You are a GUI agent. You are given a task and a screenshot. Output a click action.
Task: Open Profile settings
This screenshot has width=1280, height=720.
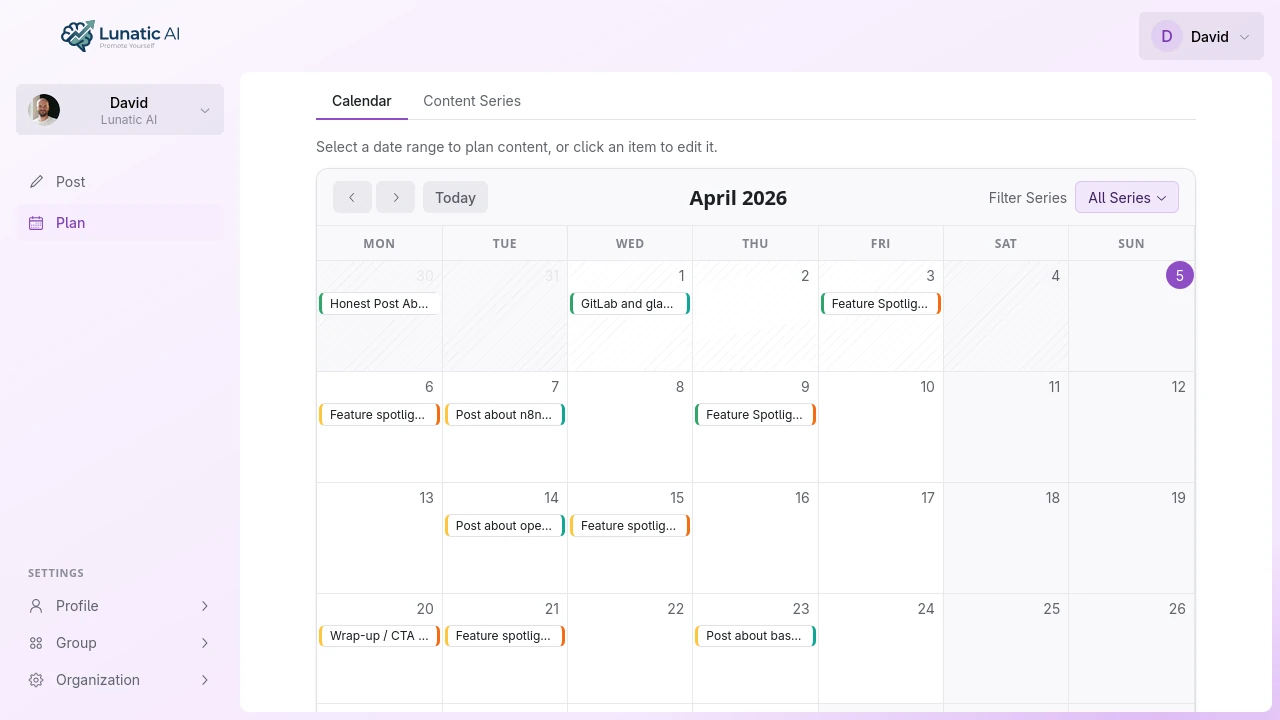click(120, 606)
